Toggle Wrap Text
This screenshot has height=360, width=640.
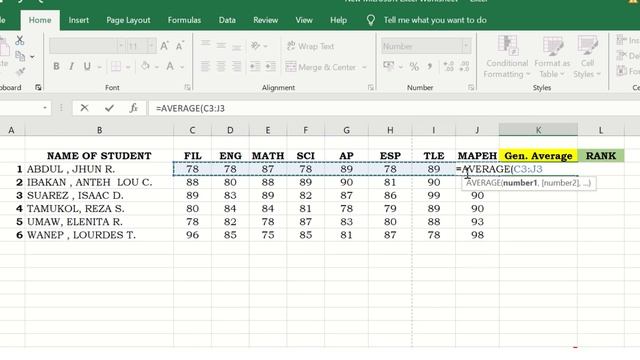[310, 46]
